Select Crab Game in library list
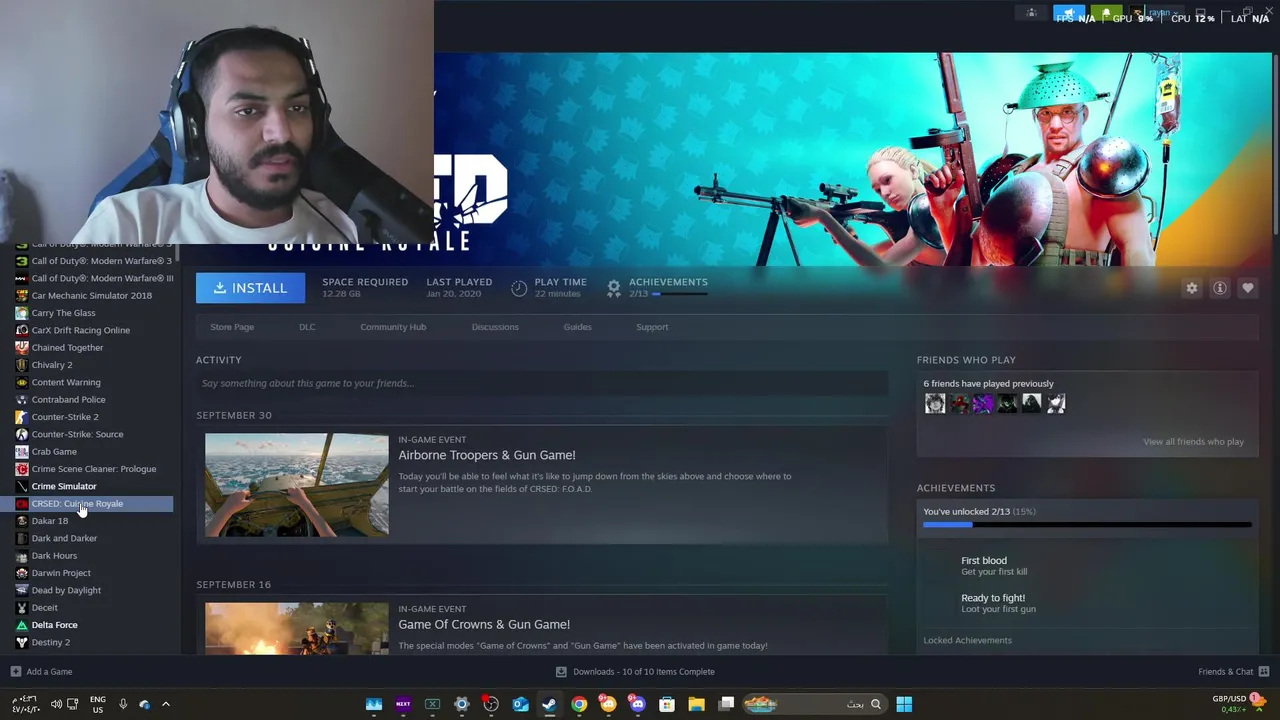 [54, 452]
